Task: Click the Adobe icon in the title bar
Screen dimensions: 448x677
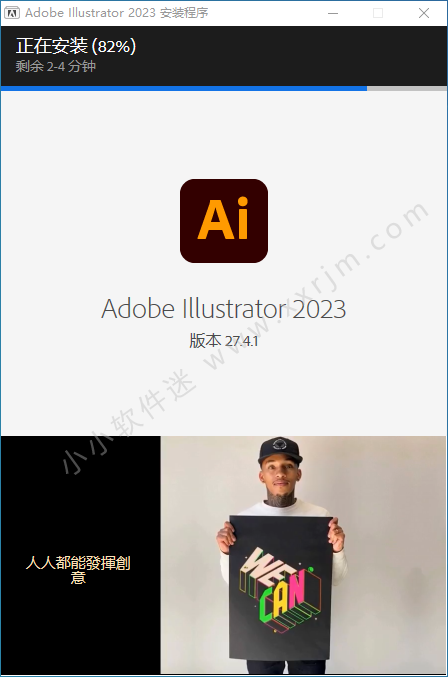Action: [12, 13]
